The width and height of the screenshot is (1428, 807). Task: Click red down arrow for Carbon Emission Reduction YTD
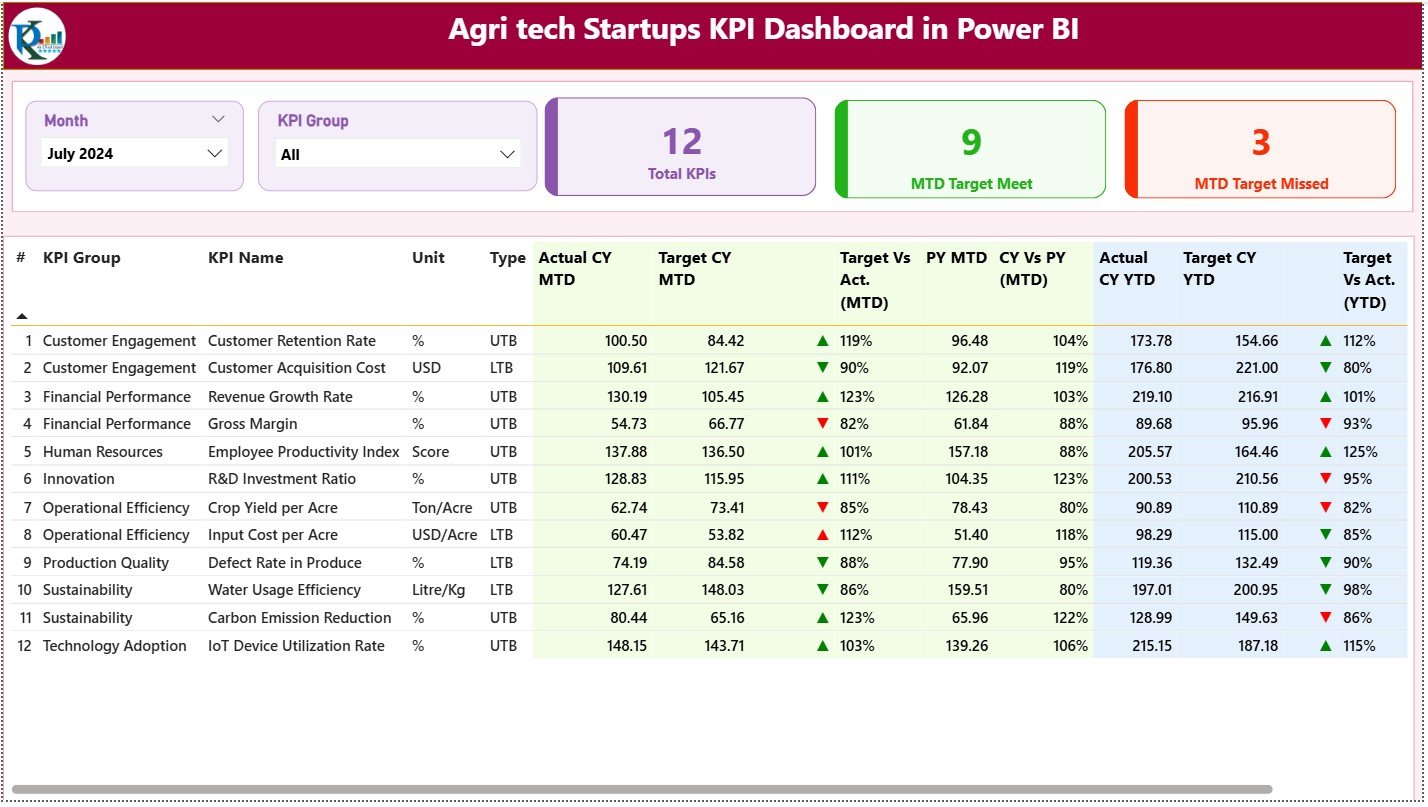click(1326, 618)
